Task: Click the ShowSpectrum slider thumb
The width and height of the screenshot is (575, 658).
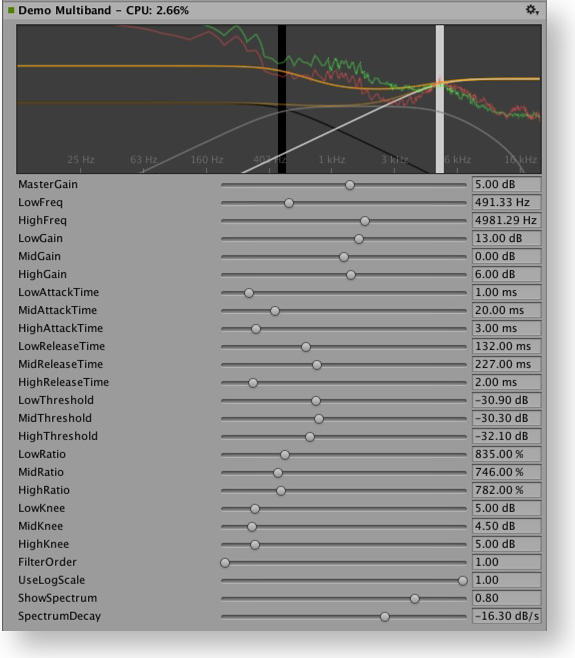Action: 415,599
